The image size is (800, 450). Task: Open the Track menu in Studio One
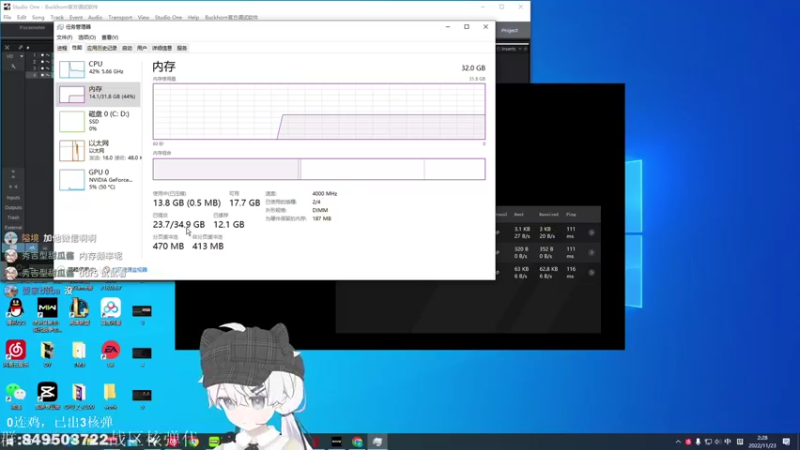point(57,17)
